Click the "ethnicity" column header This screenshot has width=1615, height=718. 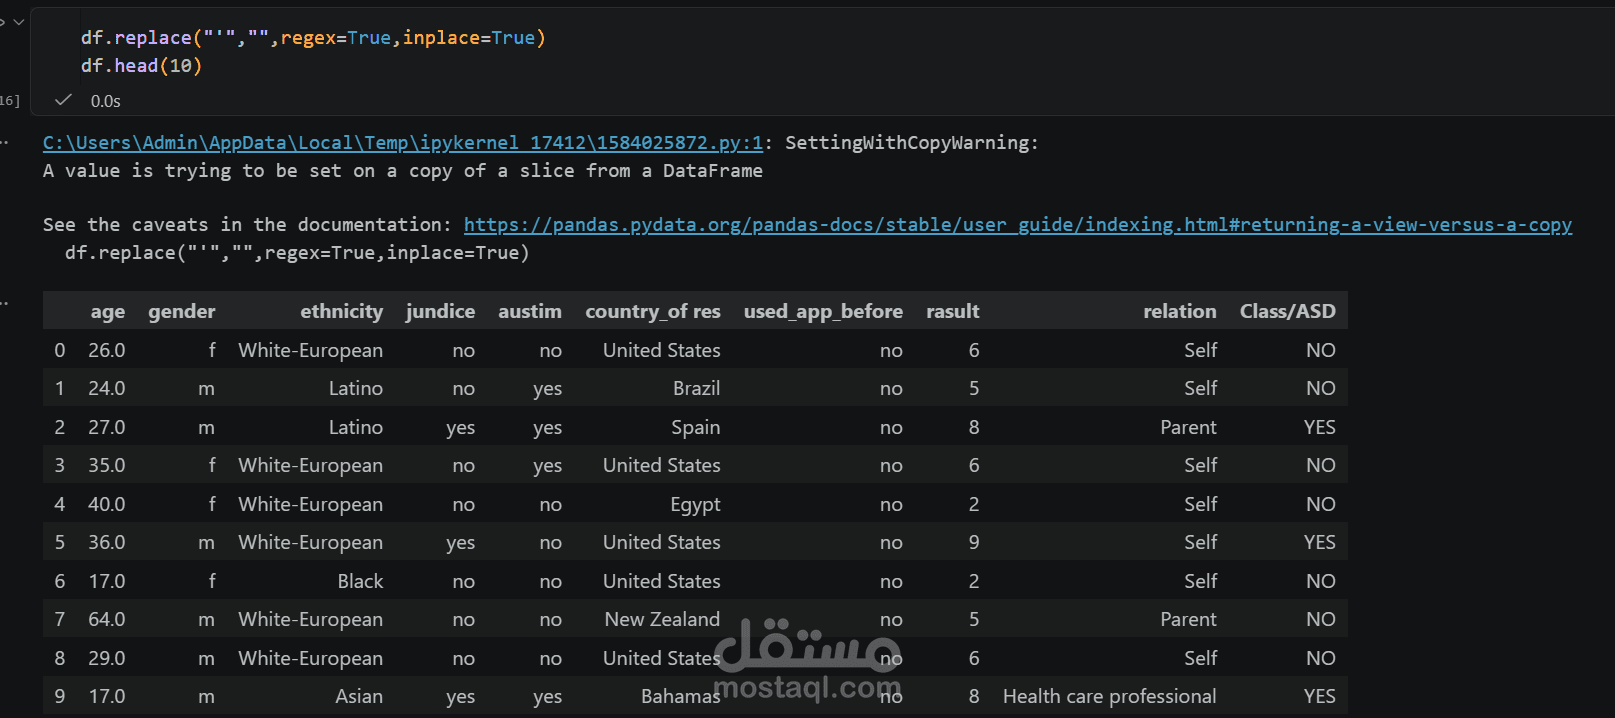pyautogui.click(x=341, y=311)
